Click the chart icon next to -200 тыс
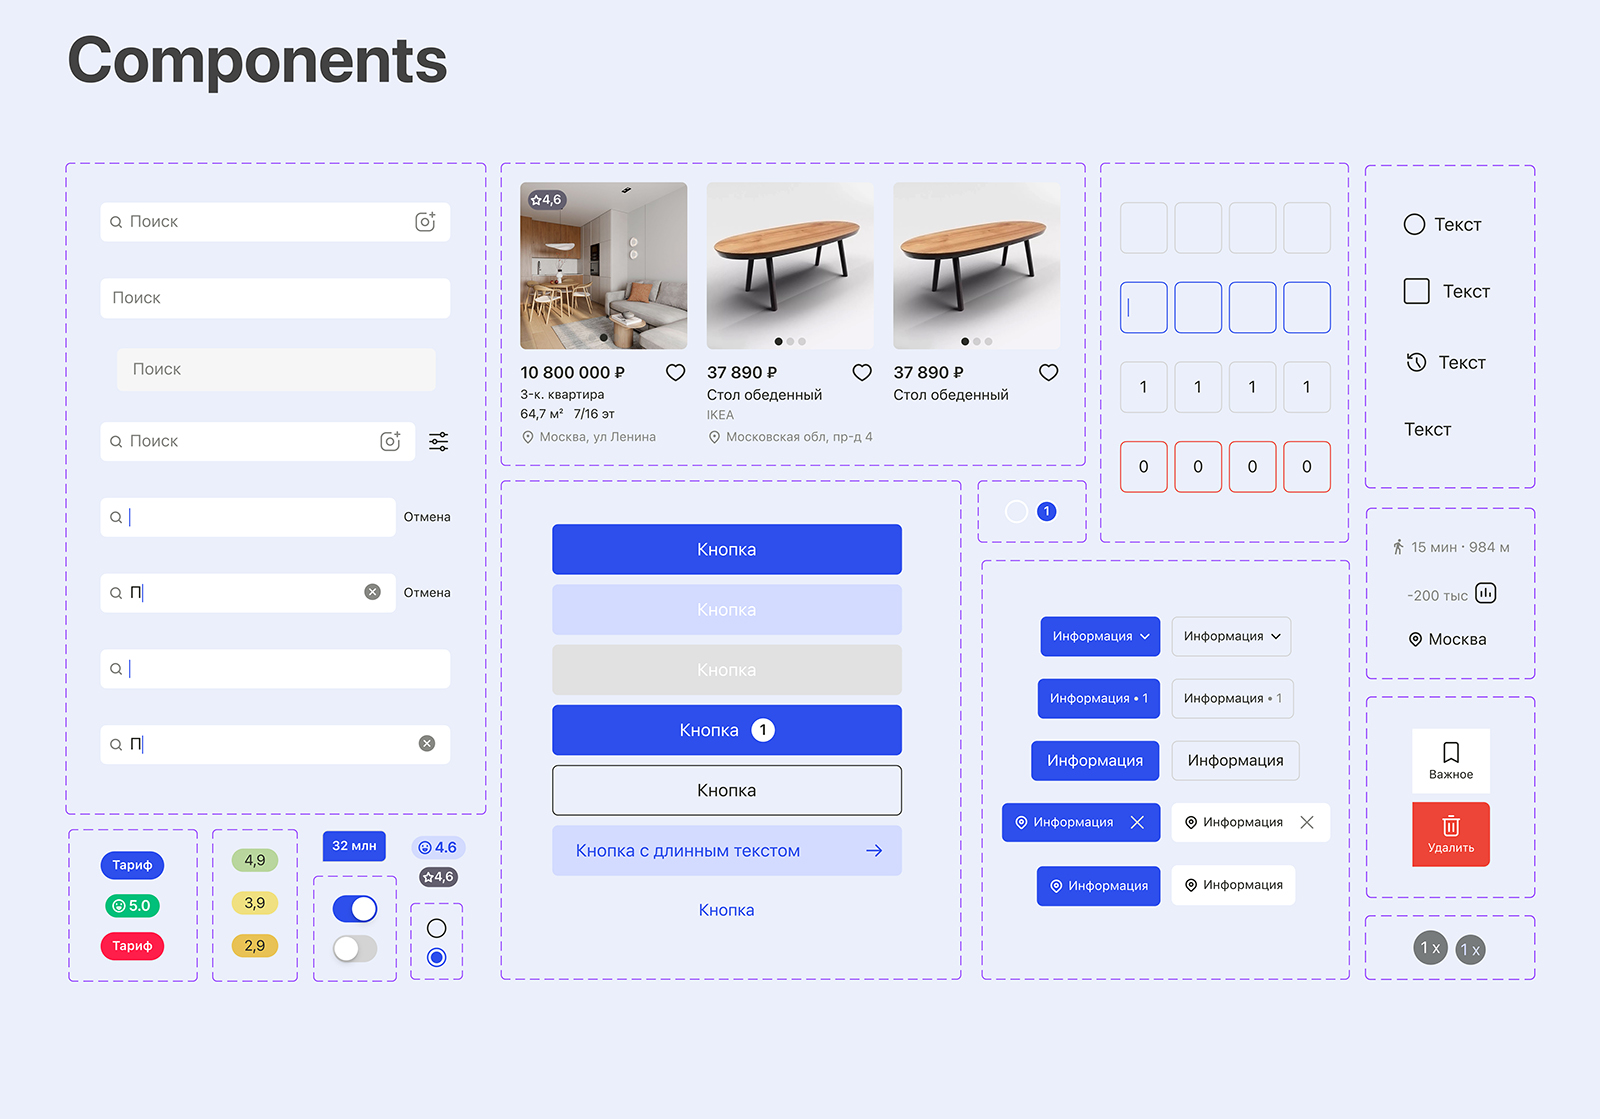1600x1119 pixels. [1485, 594]
